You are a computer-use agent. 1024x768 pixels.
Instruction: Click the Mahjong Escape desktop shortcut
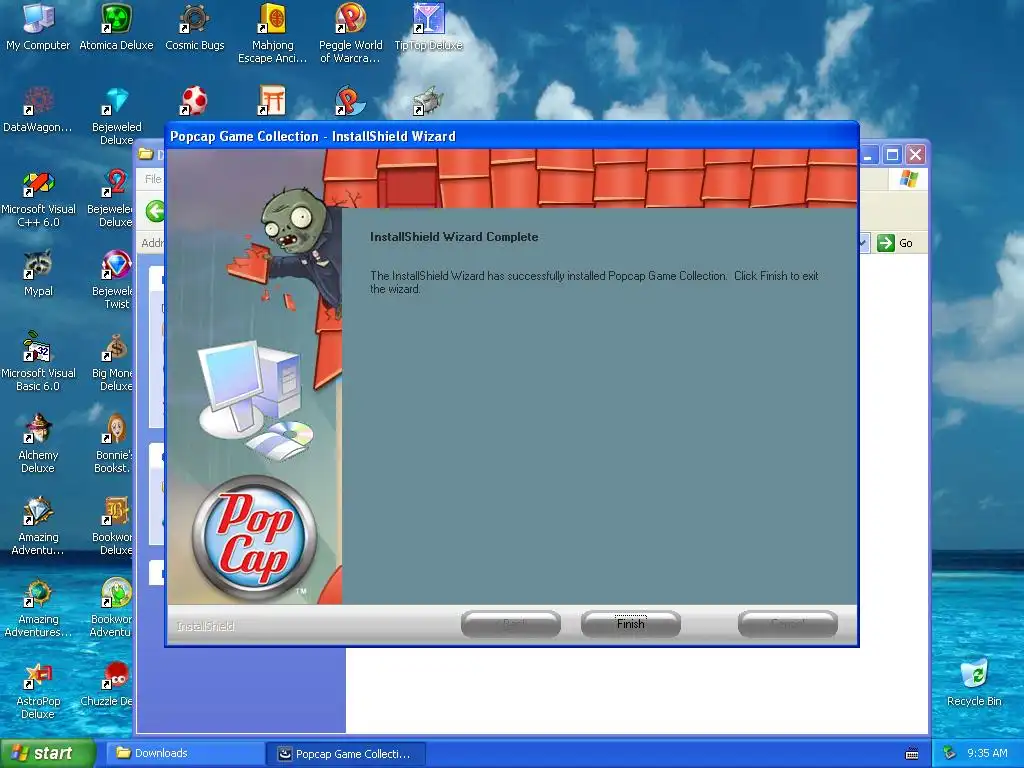(x=272, y=33)
